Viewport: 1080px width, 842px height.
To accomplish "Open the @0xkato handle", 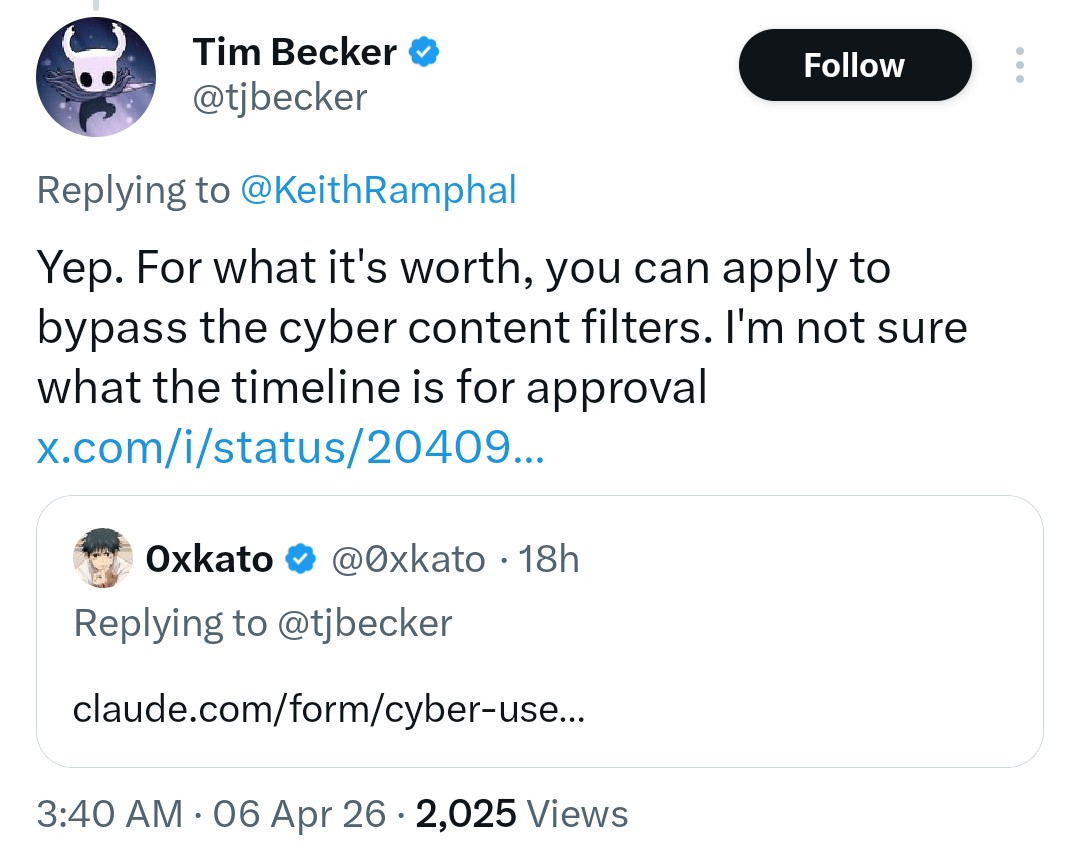I will 407,559.
